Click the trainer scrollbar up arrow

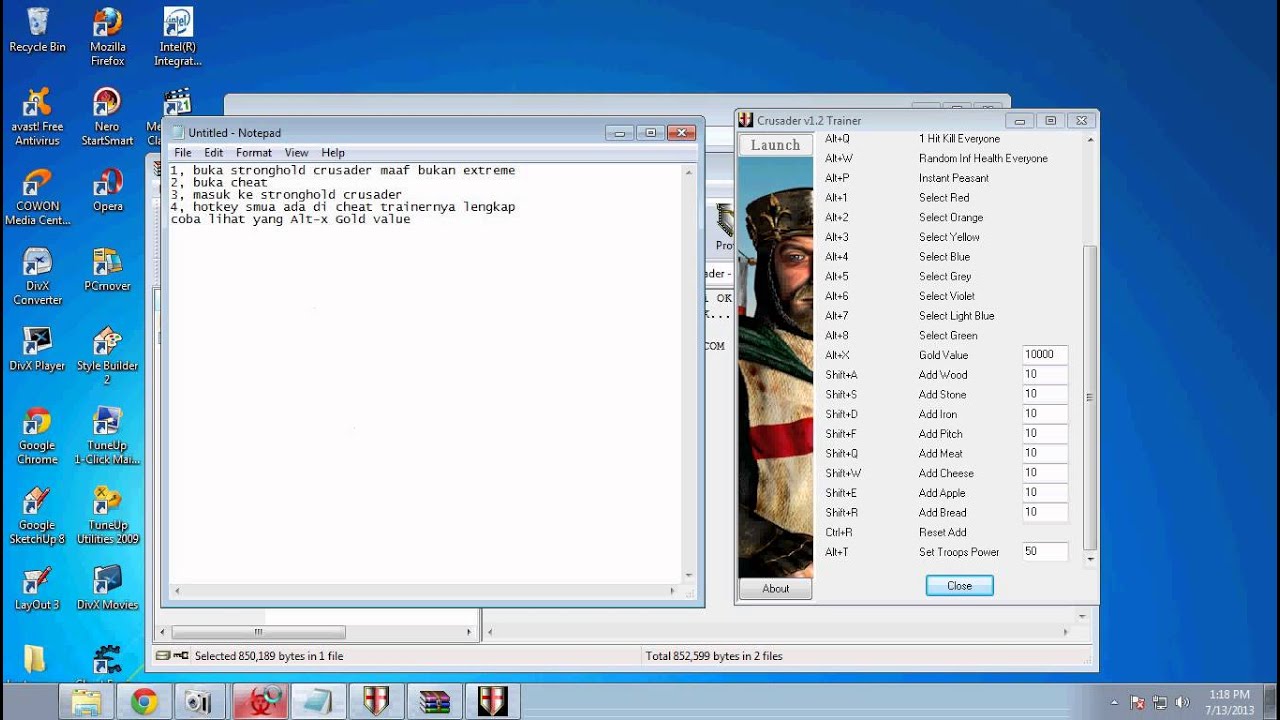pos(1089,139)
